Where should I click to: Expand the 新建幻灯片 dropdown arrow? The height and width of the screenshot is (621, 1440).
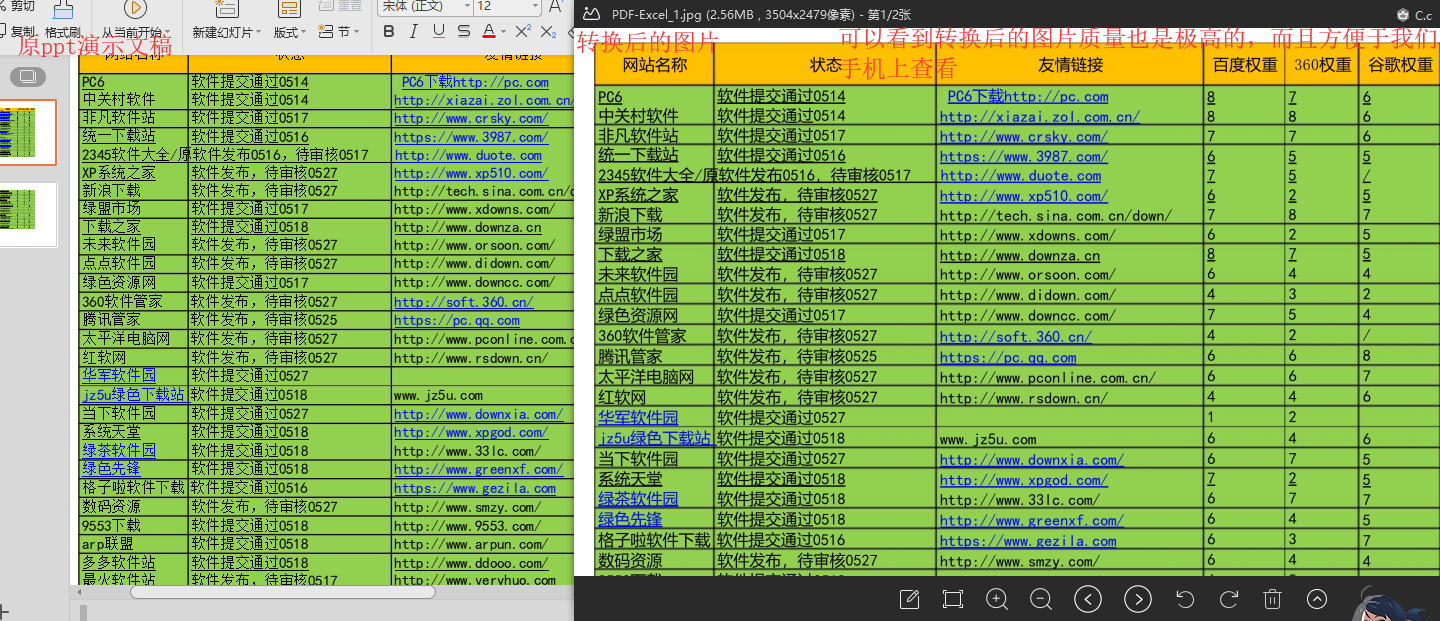258,32
